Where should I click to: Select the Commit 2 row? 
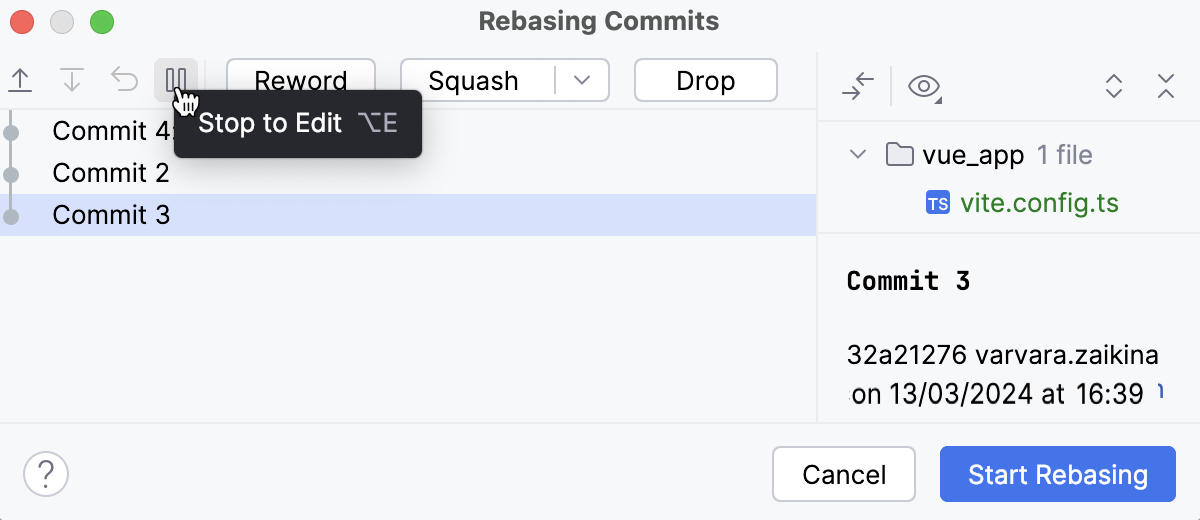(111, 173)
